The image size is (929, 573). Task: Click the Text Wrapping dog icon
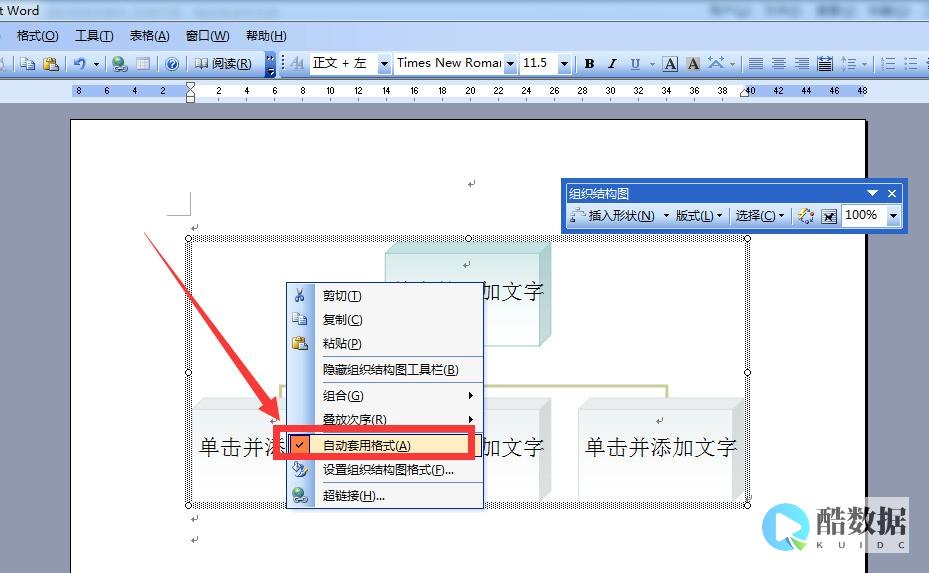tap(829, 216)
